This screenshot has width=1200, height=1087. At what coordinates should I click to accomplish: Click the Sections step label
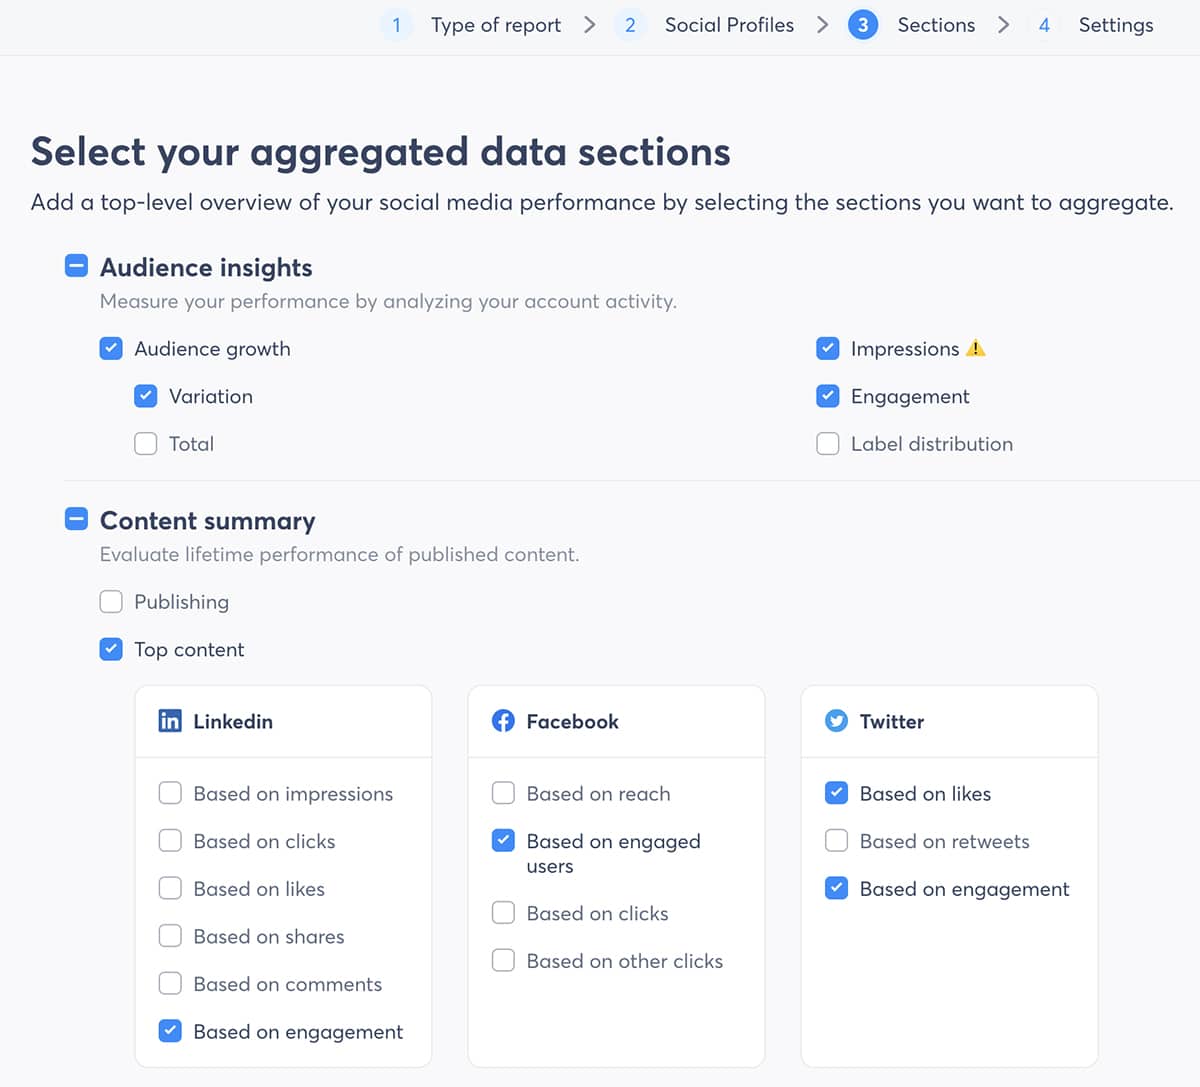[x=936, y=24]
